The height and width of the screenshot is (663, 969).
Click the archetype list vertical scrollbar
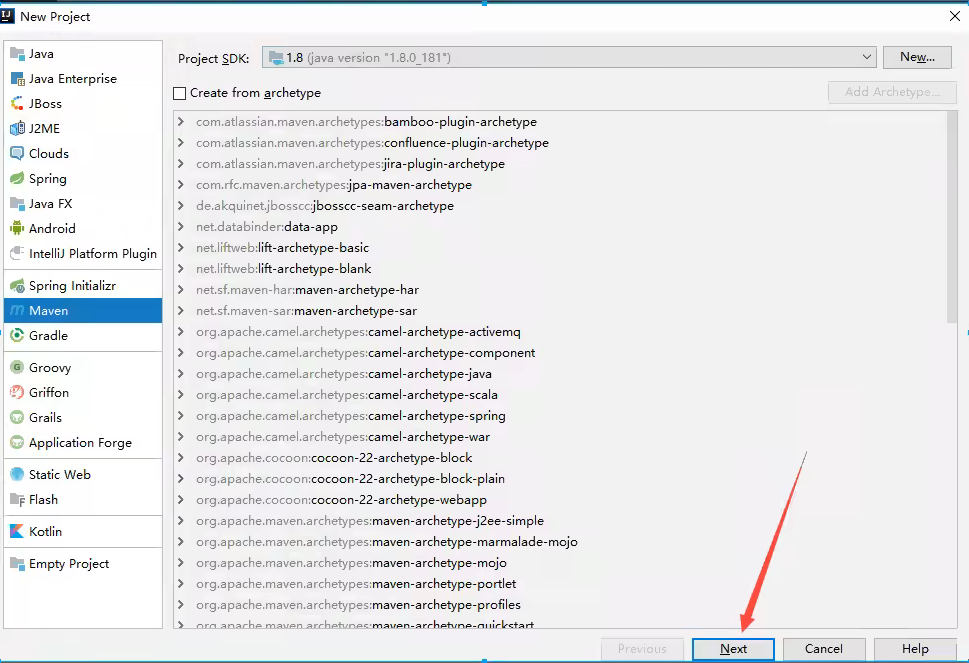tap(952, 217)
